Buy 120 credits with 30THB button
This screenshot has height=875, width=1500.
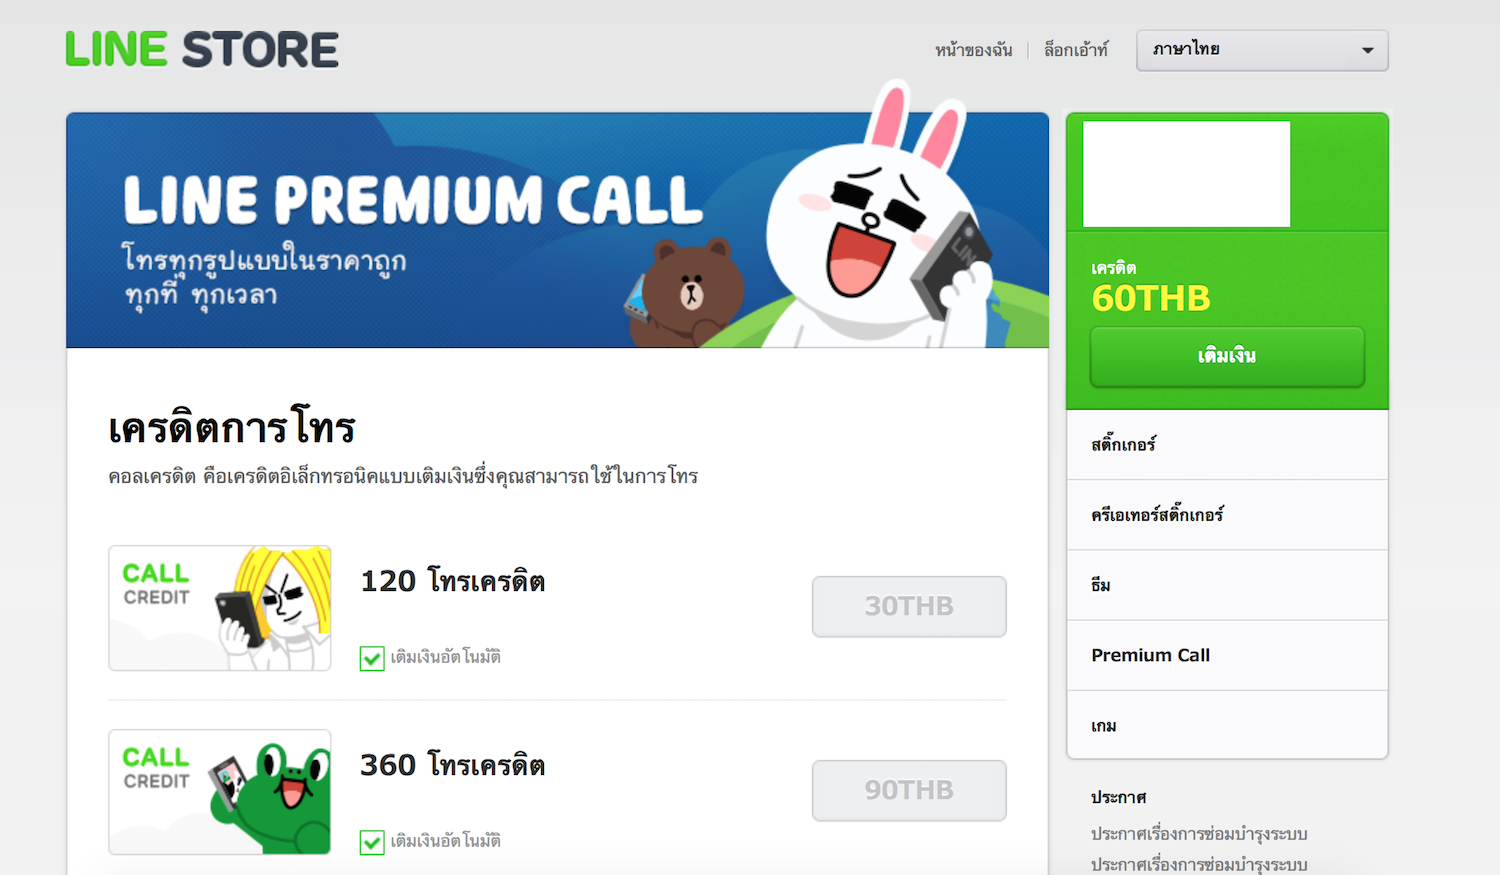[x=909, y=606]
